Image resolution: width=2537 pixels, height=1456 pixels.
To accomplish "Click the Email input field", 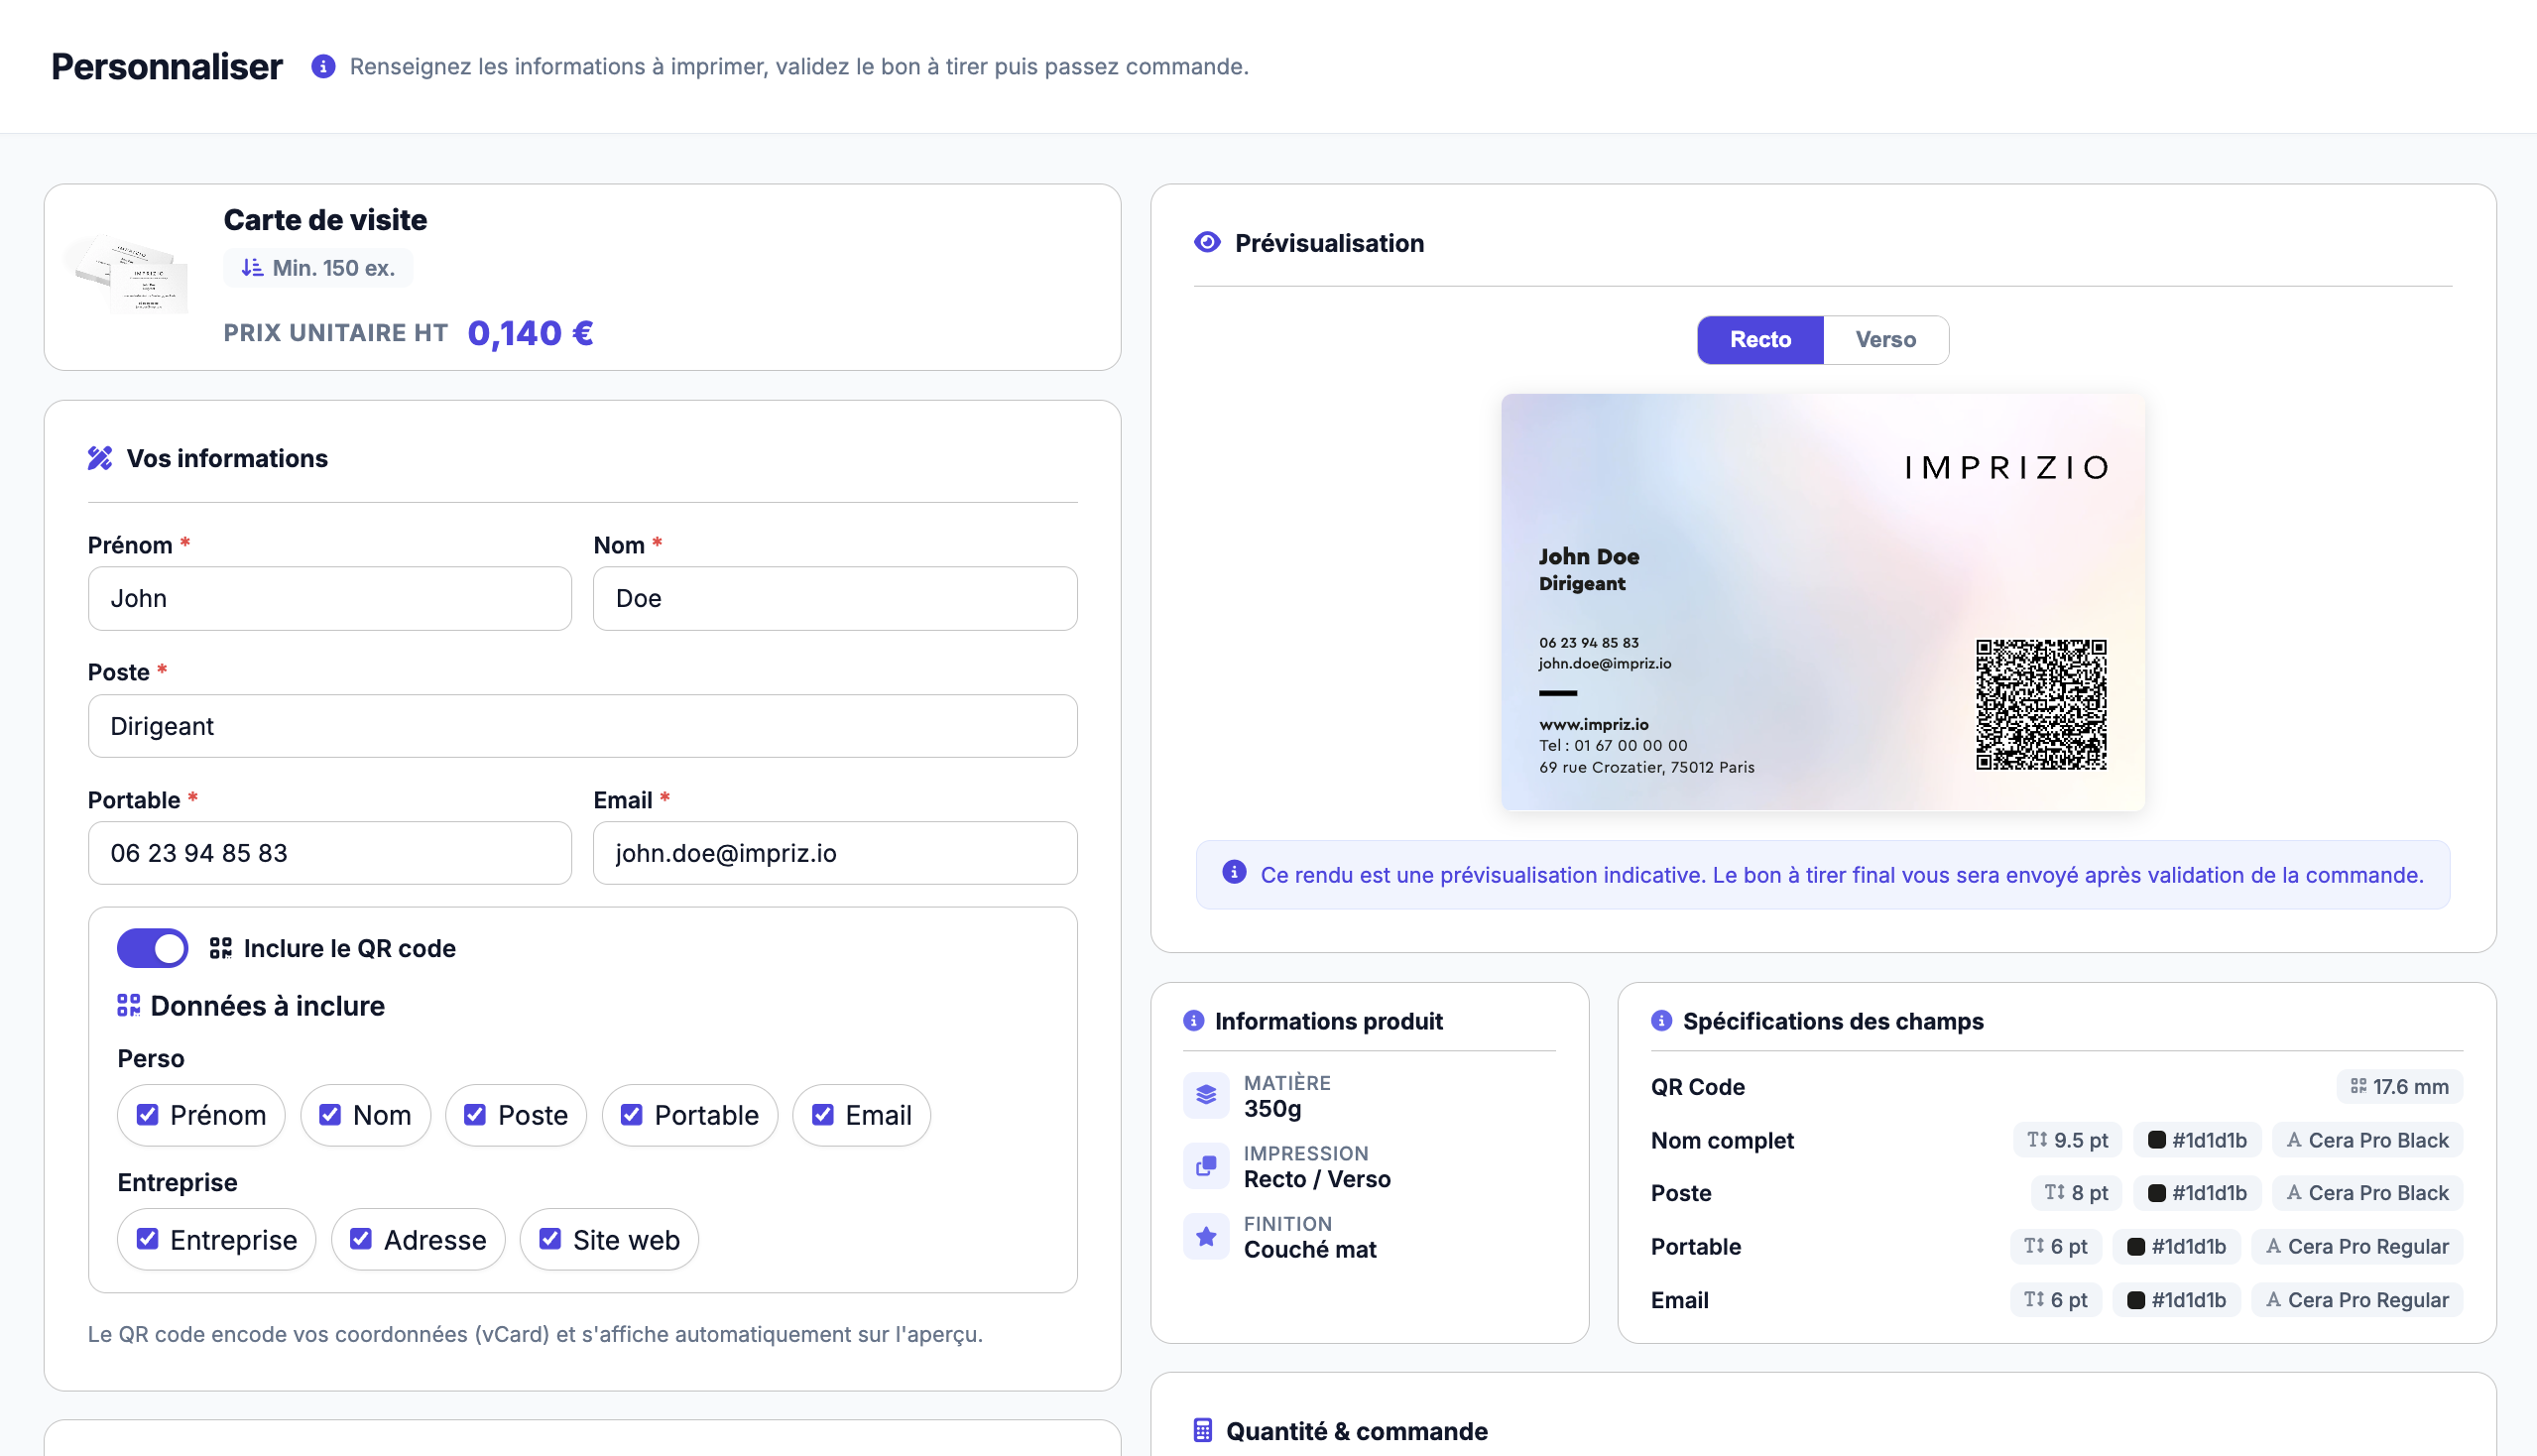I will click(835, 853).
